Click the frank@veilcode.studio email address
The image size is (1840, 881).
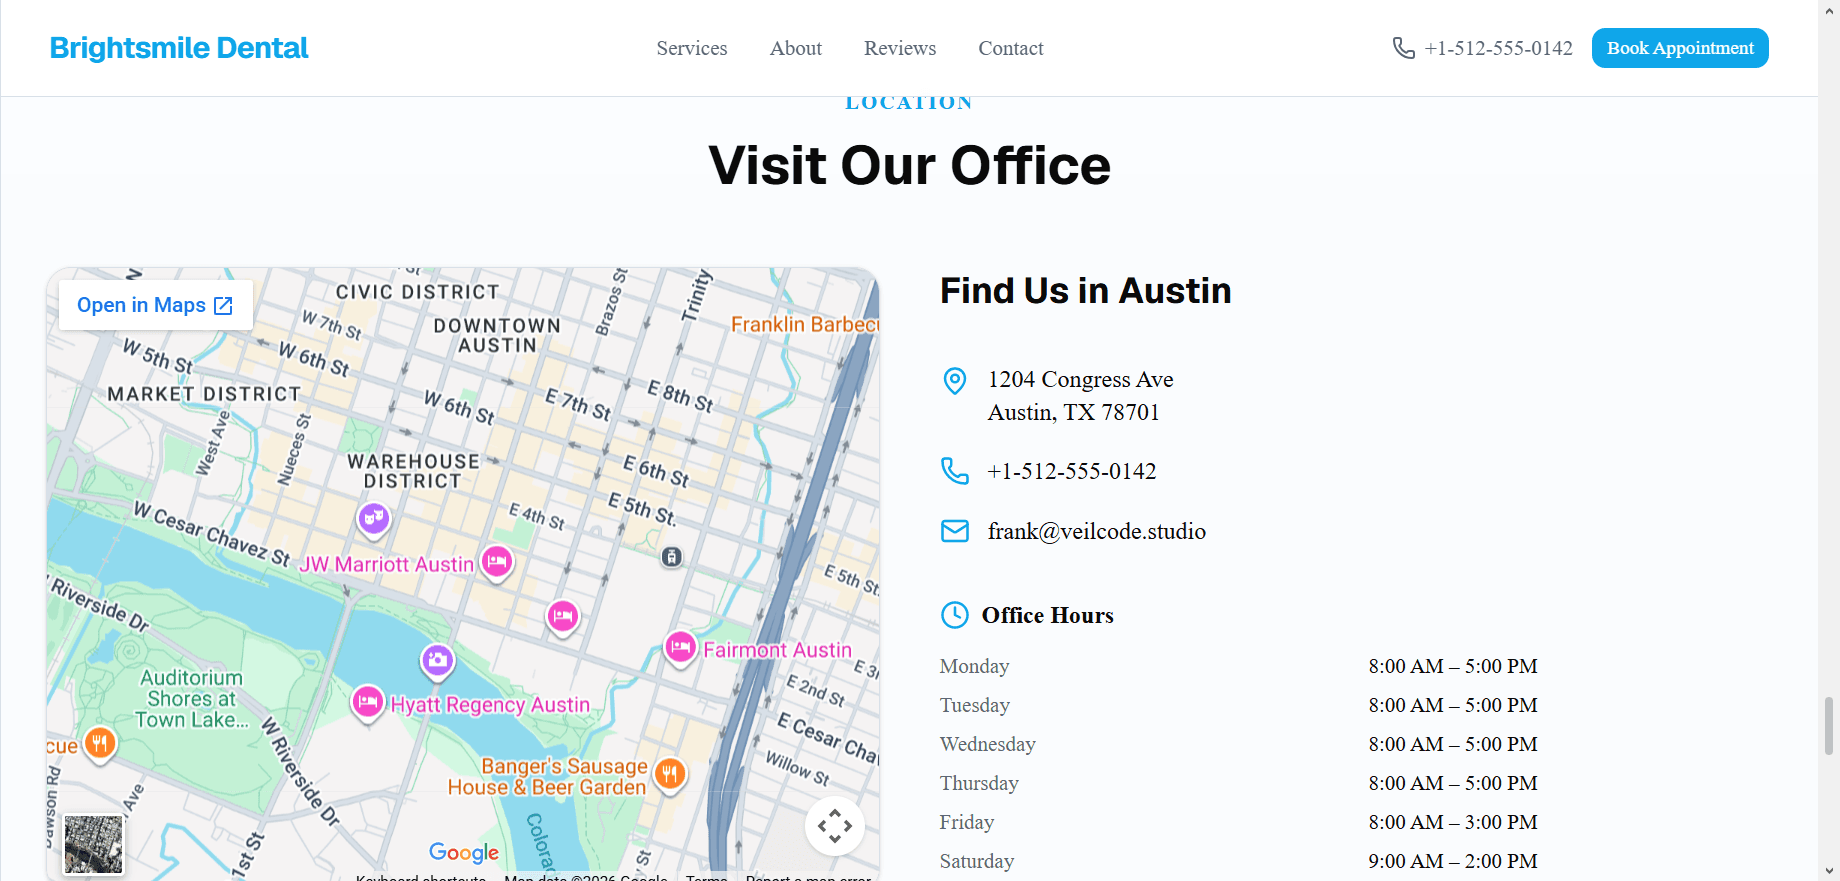click(x=1097, y=531)
